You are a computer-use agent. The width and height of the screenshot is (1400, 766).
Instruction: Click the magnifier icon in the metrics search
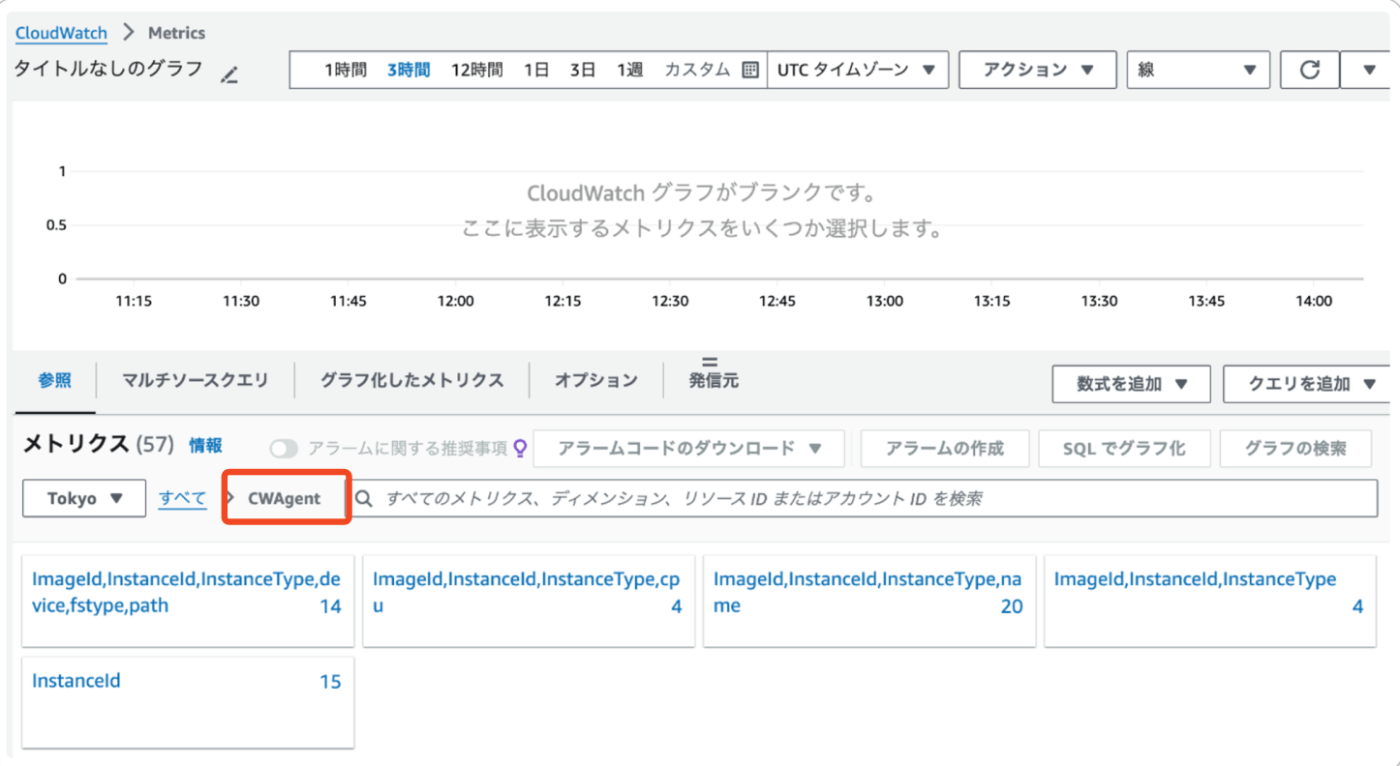click(x=364, y=498)
